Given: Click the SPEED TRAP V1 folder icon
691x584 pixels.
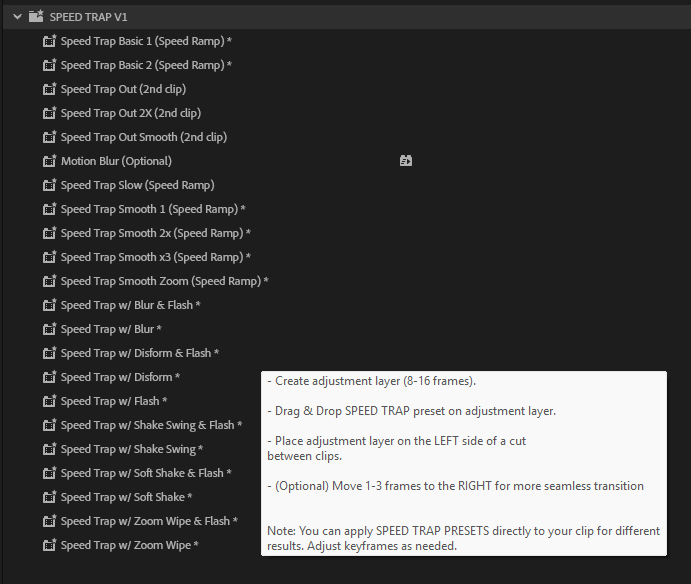Looking at the screenshot, I should tap(36, 17).
